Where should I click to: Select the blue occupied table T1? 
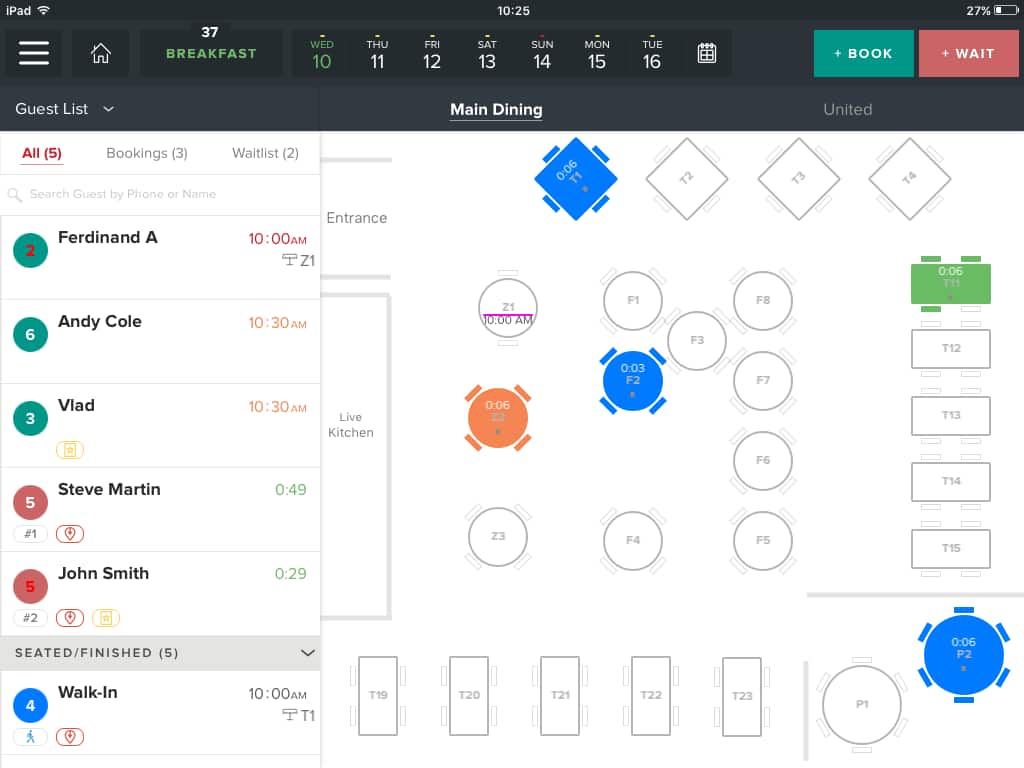click(x=575, y=179)
